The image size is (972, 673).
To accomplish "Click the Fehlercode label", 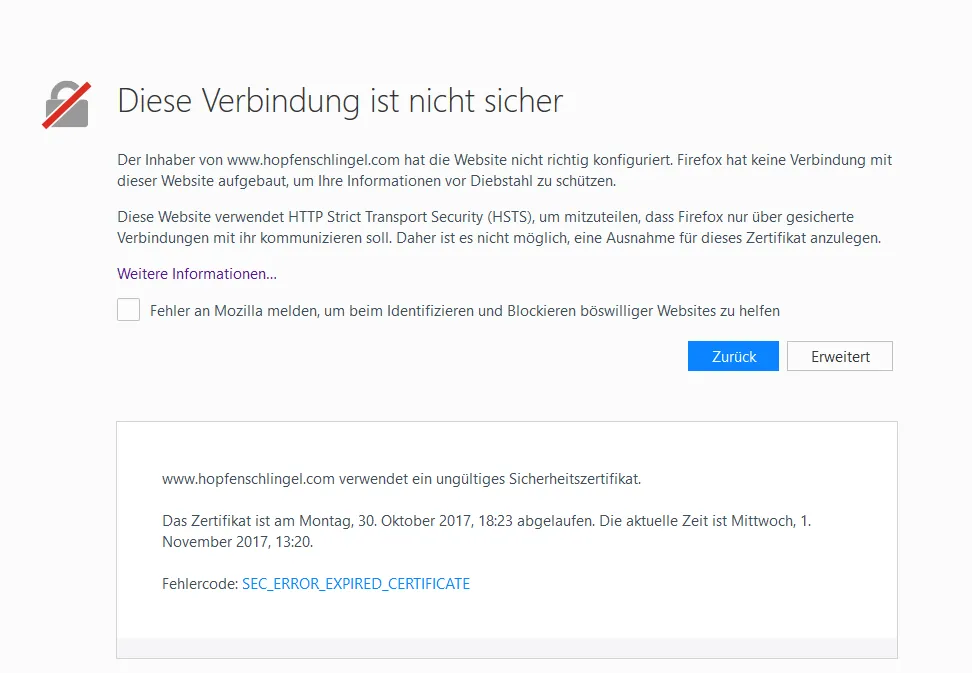I will pos(200,584).
